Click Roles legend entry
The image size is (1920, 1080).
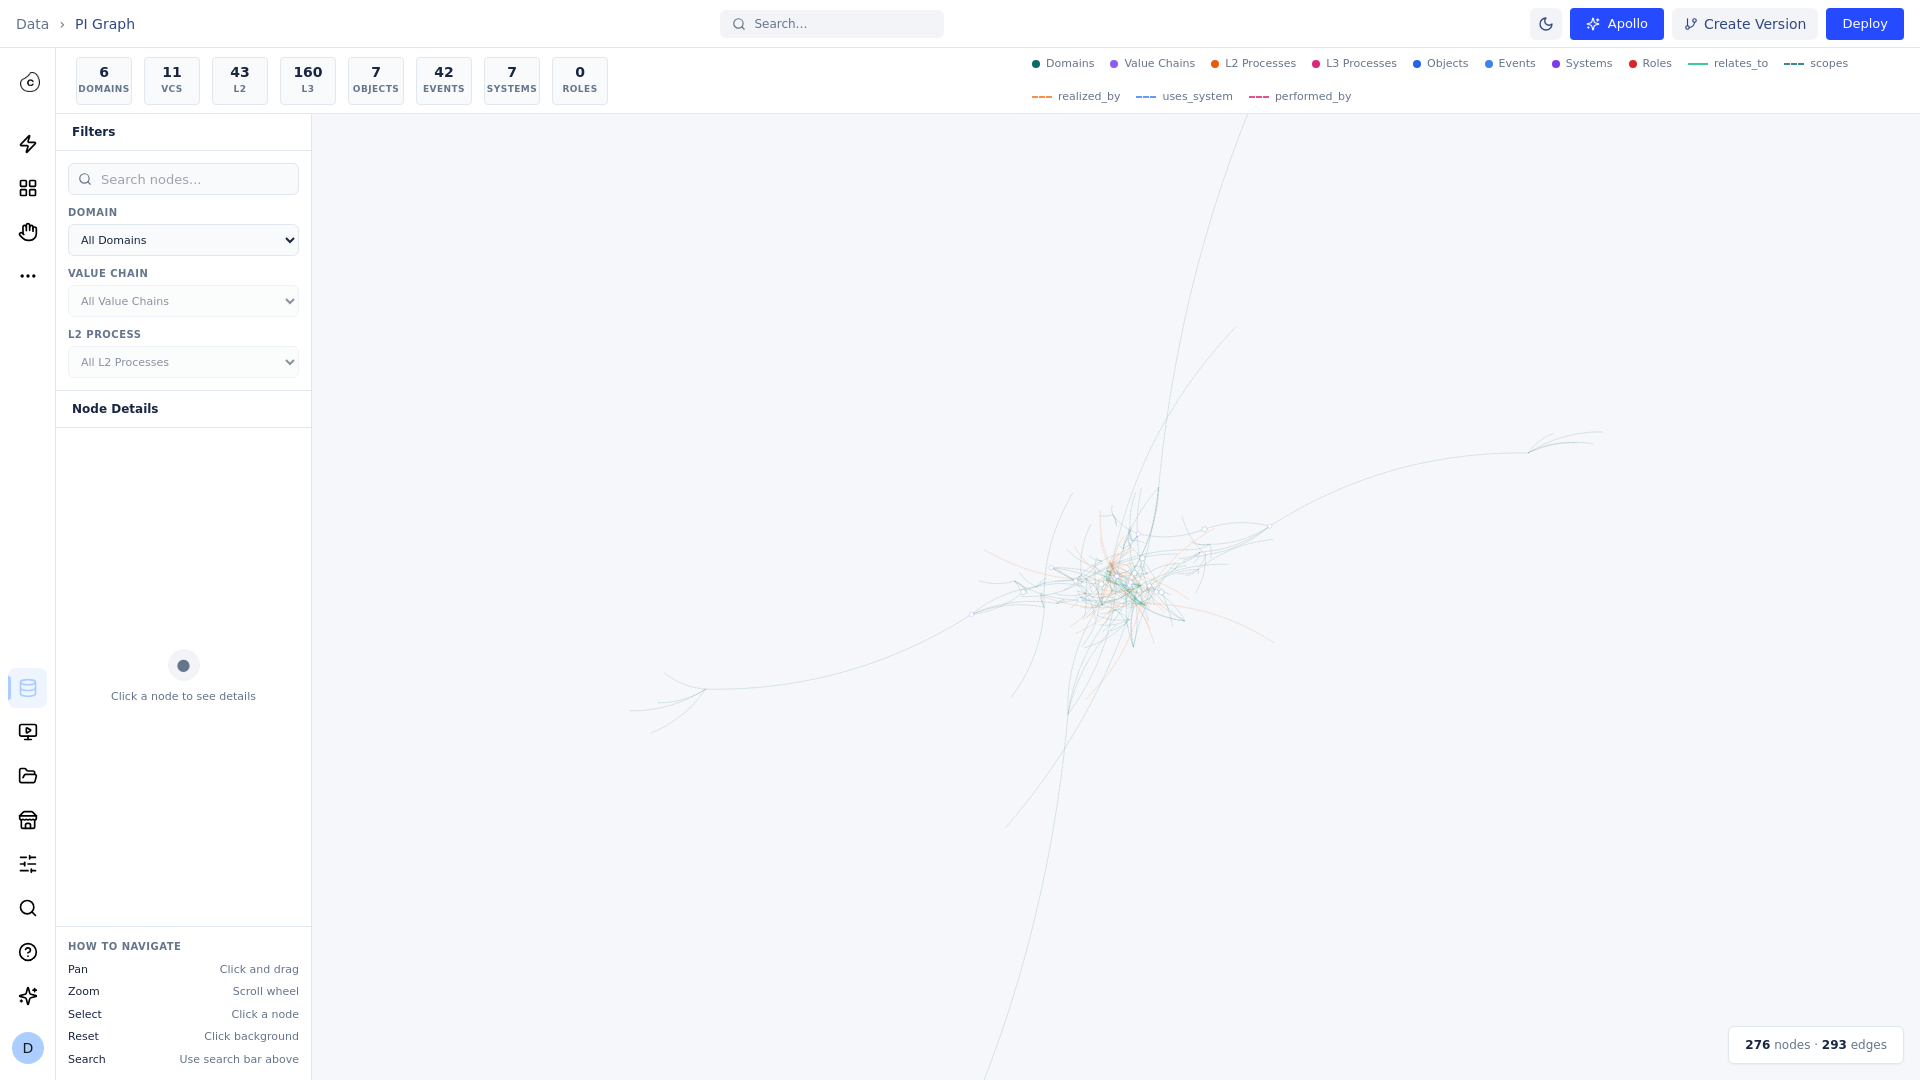point(1650,64)
